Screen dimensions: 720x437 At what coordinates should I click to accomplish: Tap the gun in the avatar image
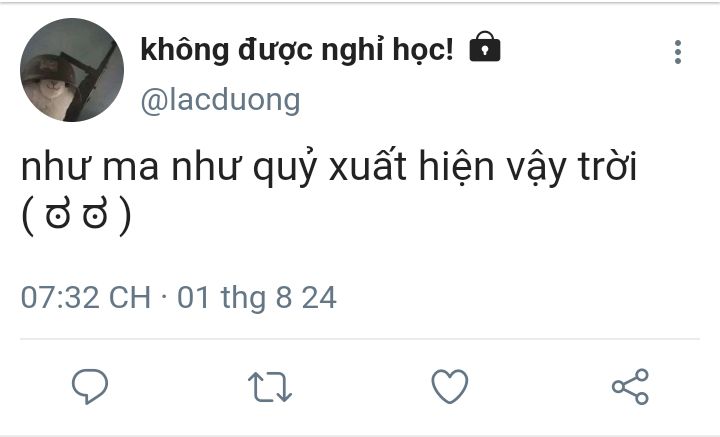pyautogui.click(x=92, y=82)
